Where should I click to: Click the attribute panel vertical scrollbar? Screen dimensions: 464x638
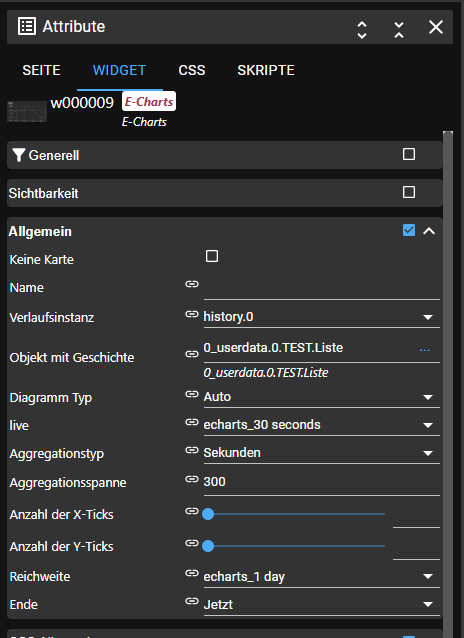448,384
